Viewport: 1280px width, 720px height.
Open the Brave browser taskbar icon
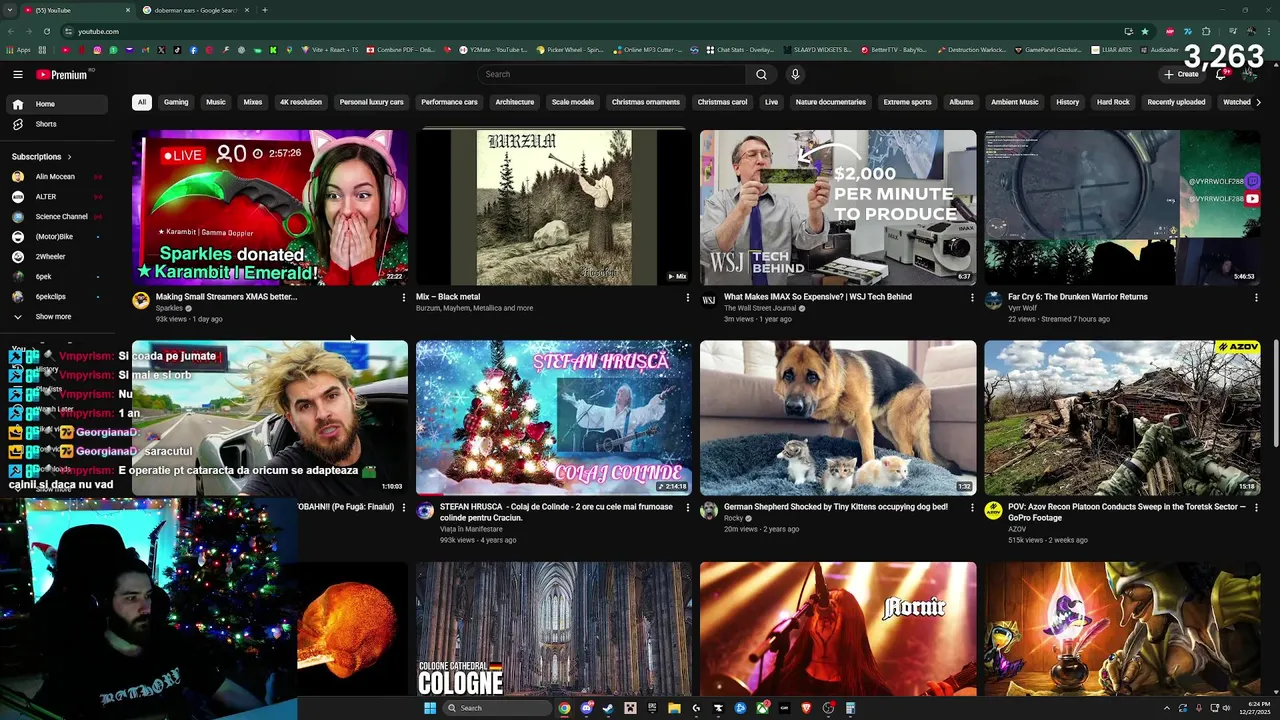pos(806,708)
